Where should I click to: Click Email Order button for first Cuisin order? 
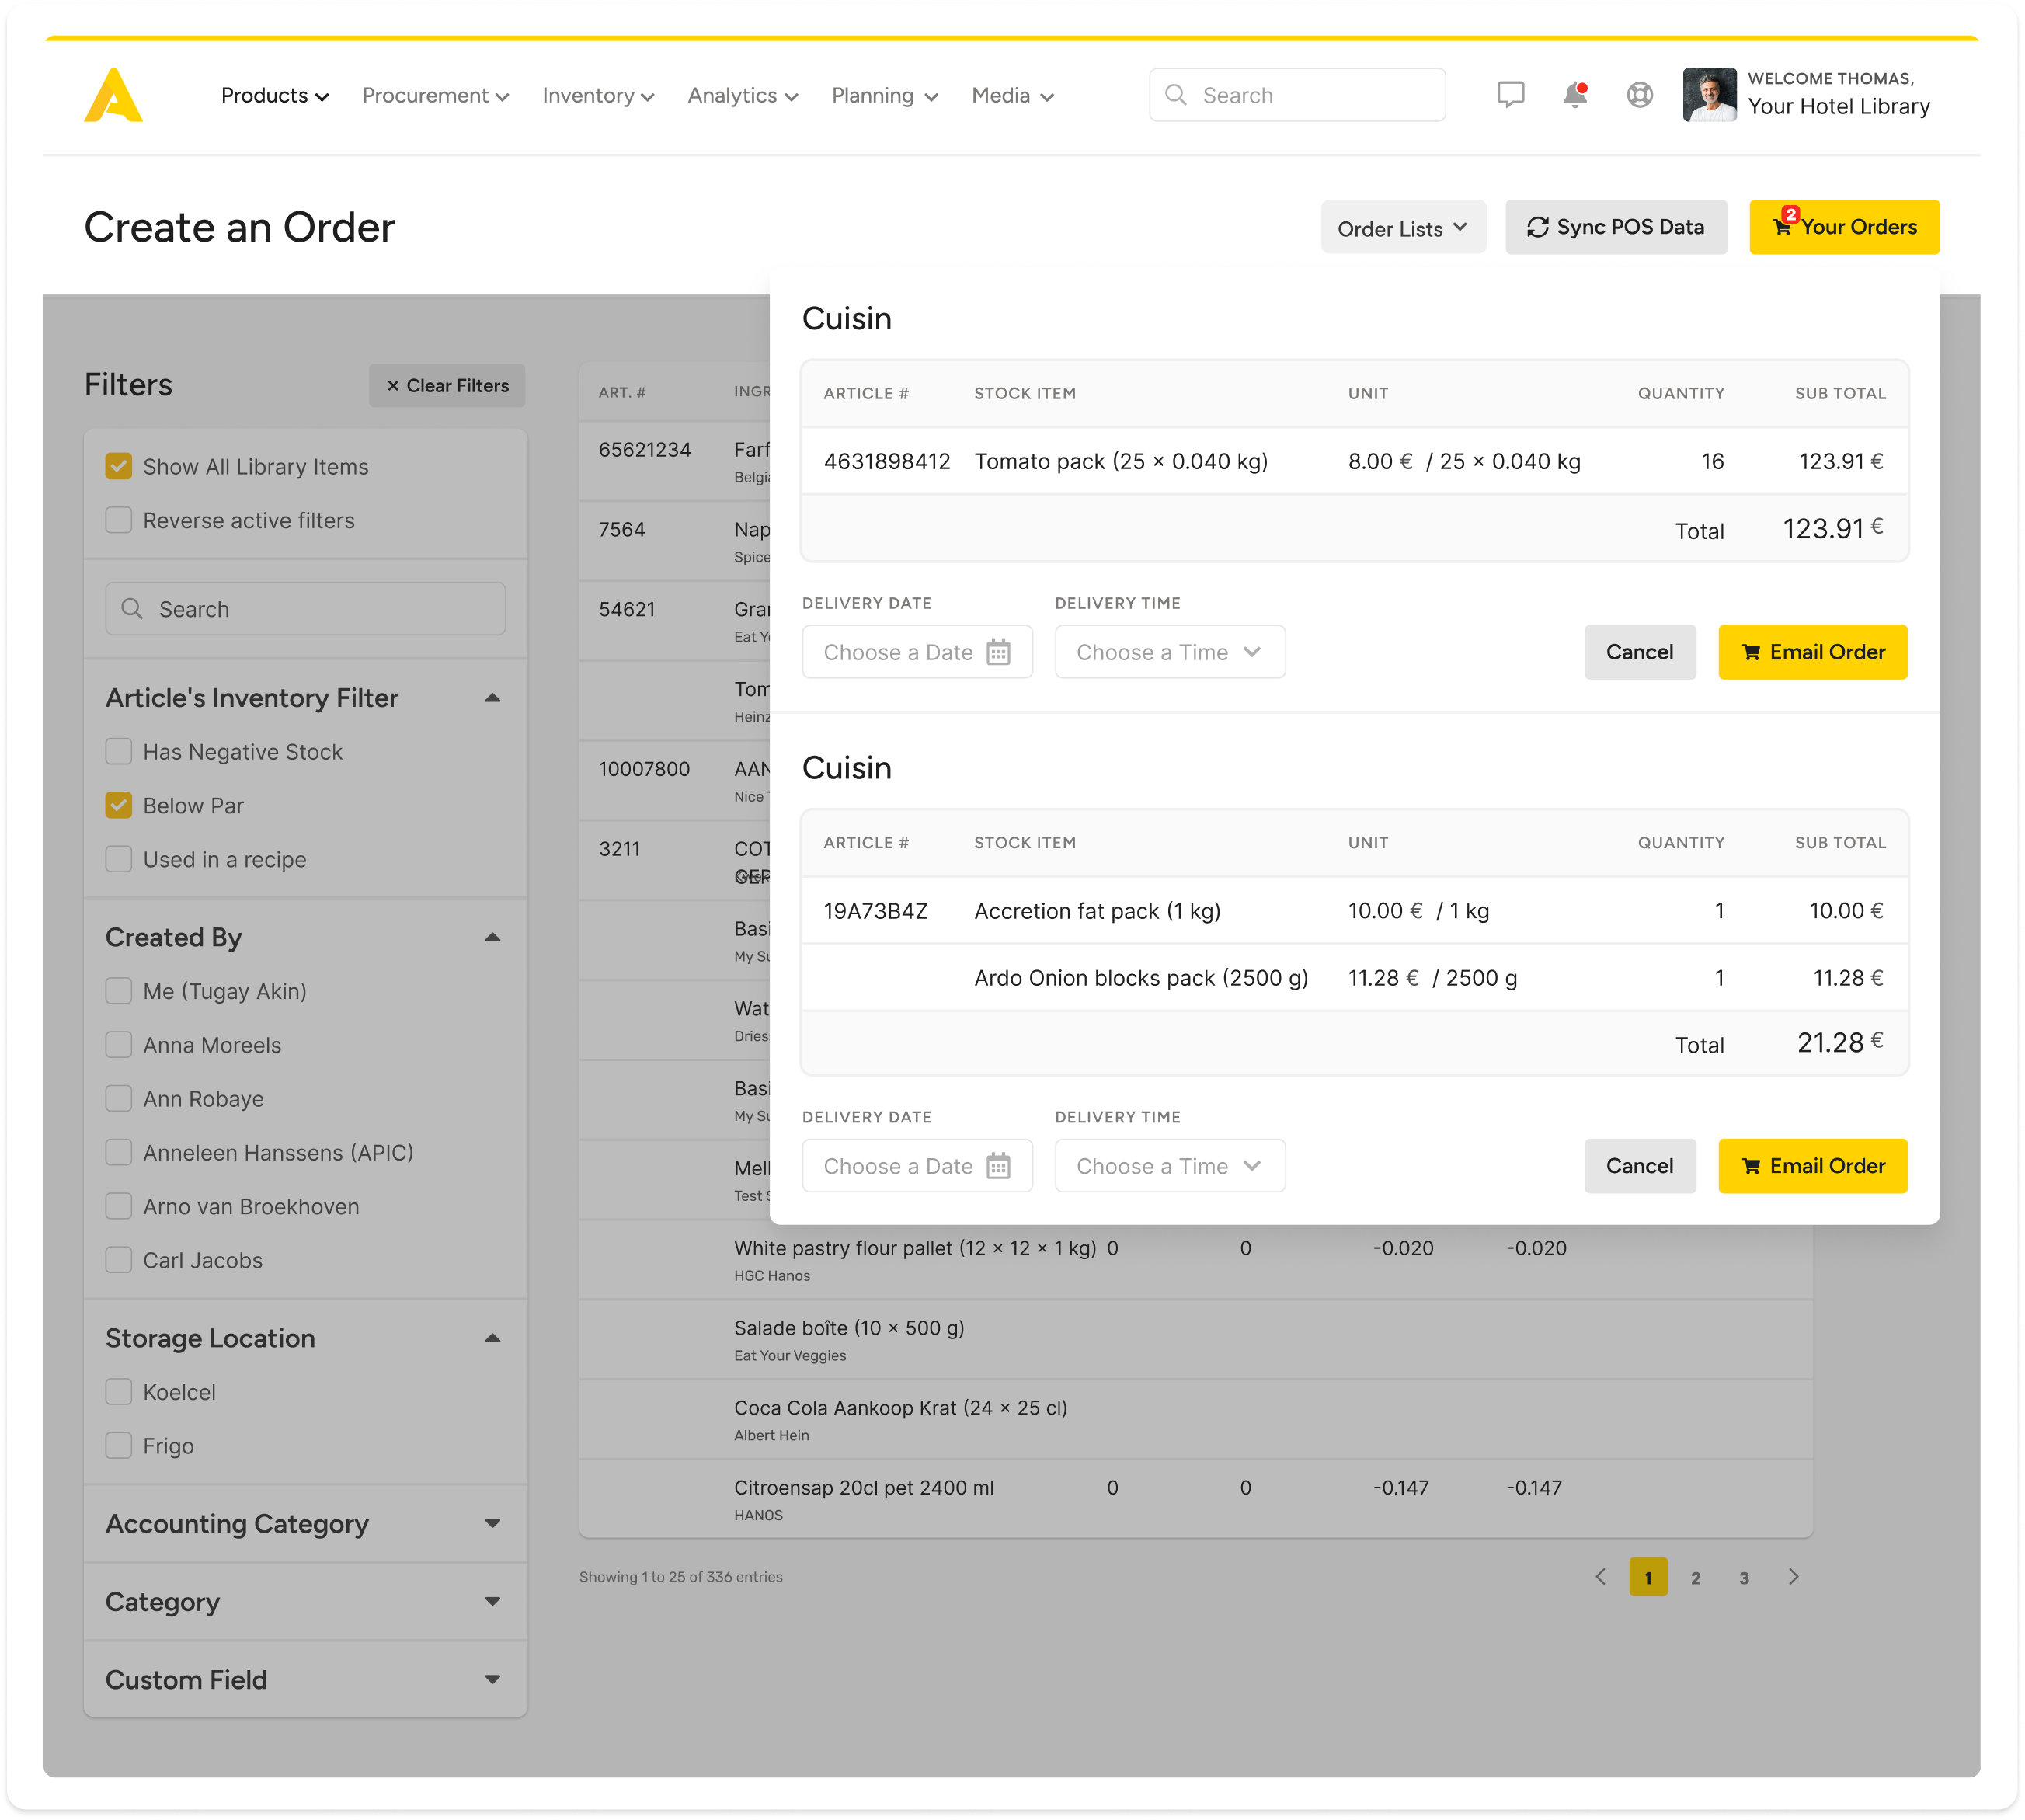point(1812,652)
